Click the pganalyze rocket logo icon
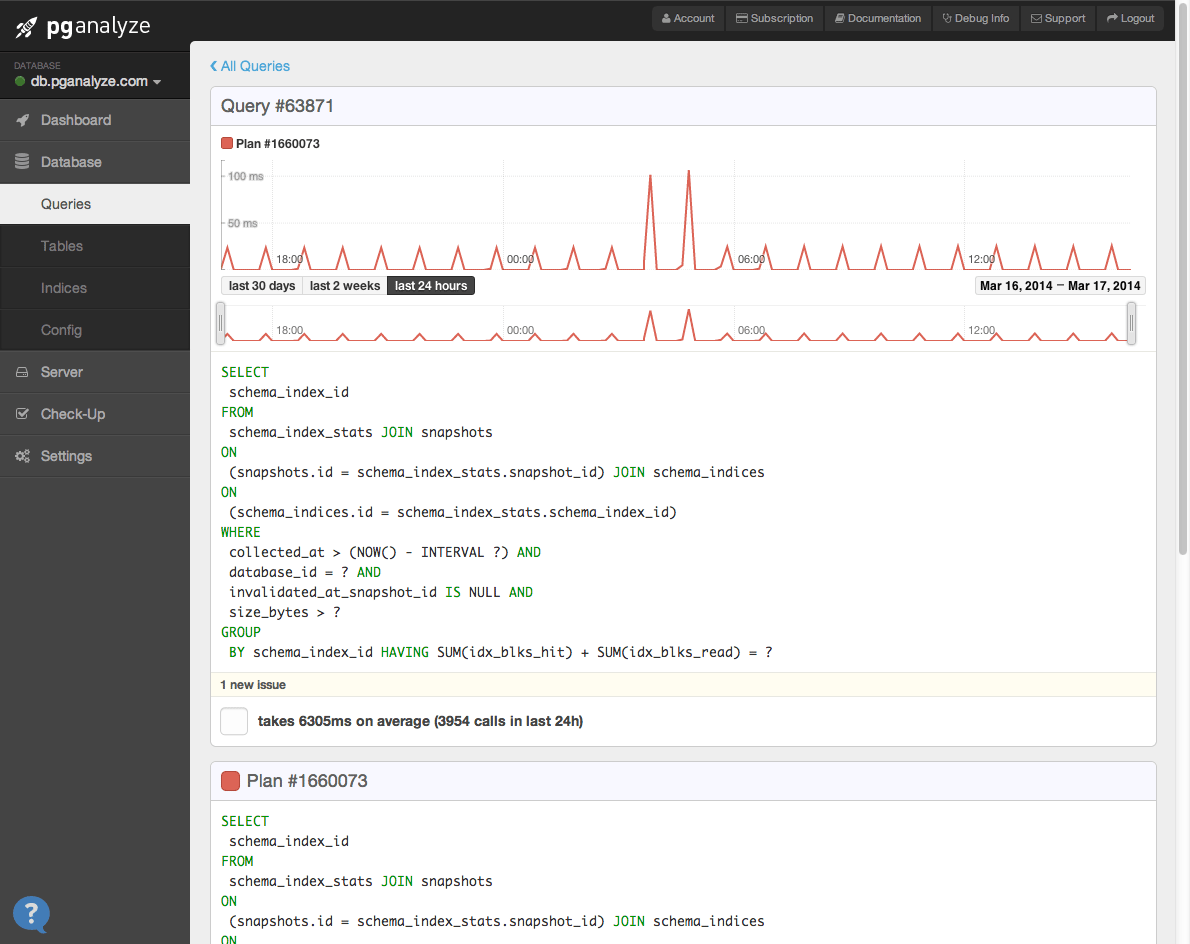Screen dimensions: 1190x944 pyautogui.click(x=26, y=28)
